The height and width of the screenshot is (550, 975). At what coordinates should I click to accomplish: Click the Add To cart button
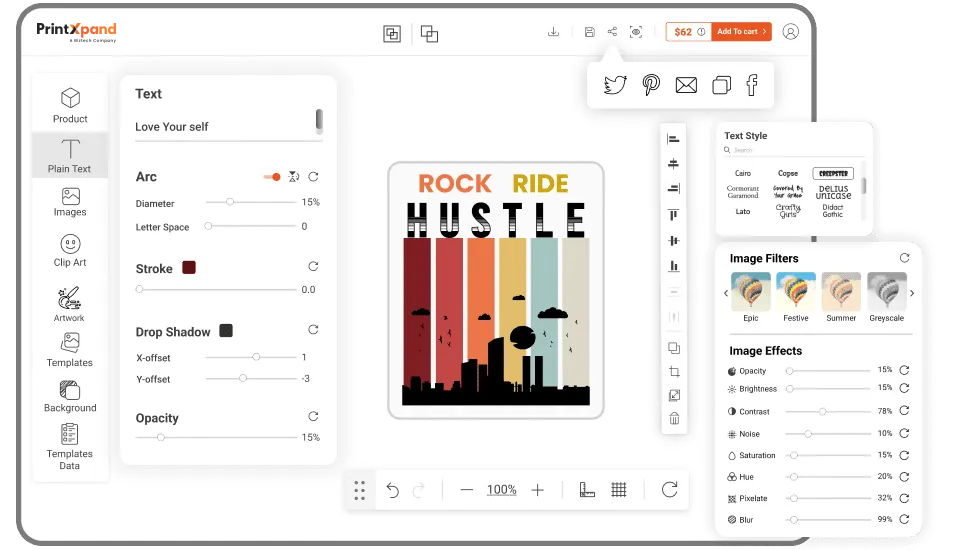point(741,32)
